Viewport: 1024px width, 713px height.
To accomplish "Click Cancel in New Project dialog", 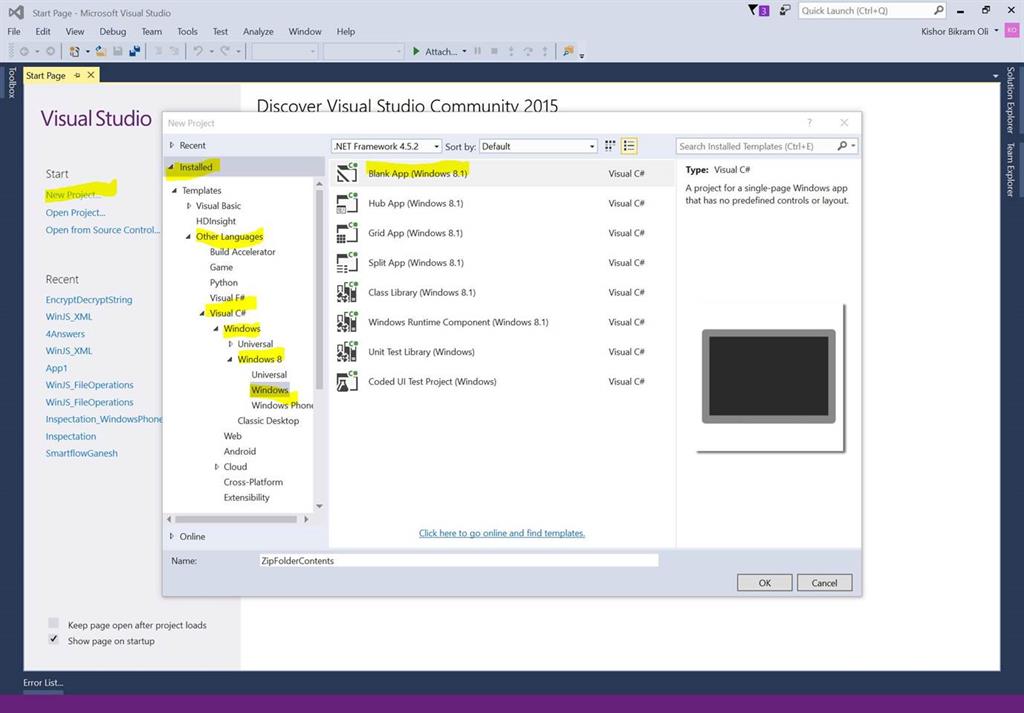I will pos(824,582).
